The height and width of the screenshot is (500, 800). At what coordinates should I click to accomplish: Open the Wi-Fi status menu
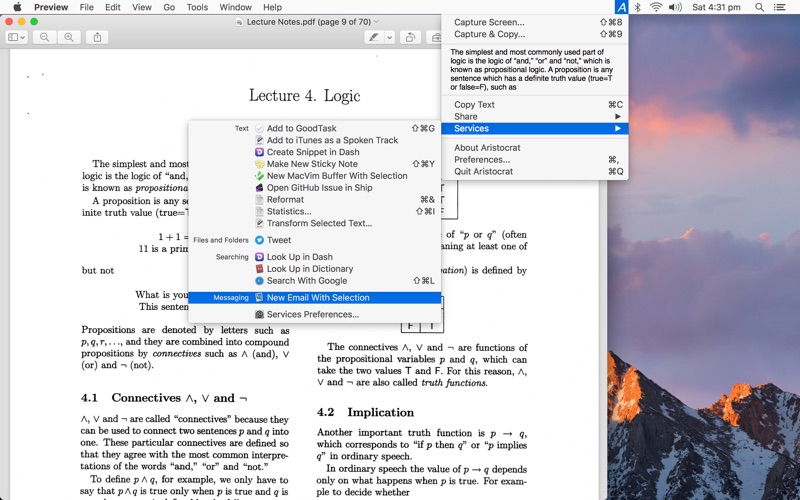coord(656,7)
